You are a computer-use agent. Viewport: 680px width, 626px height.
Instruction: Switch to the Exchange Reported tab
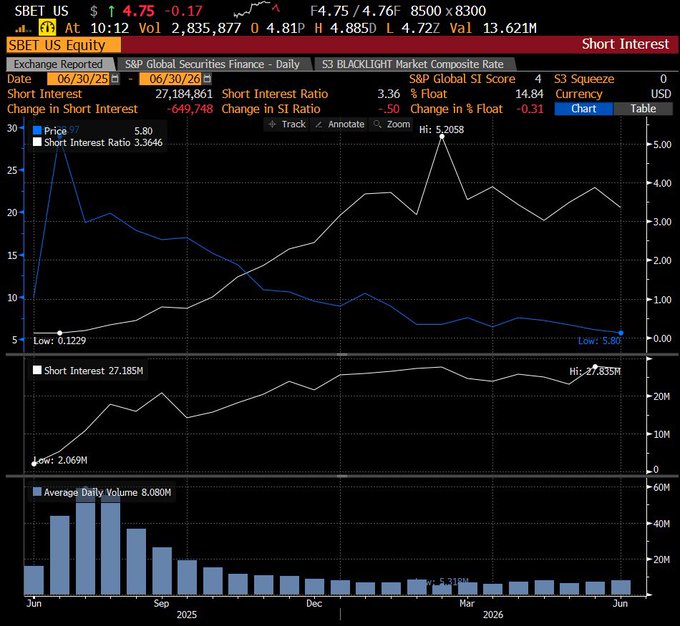click(60, 64)
